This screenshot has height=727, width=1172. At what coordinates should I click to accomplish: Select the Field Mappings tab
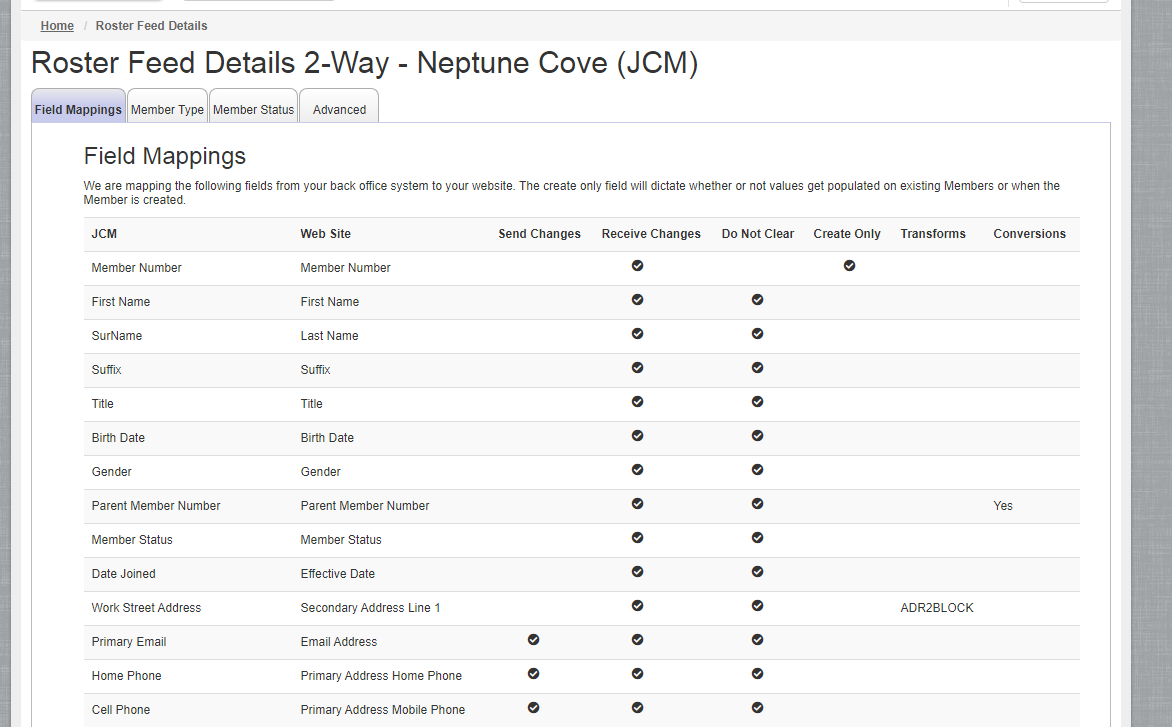point(78,106)
